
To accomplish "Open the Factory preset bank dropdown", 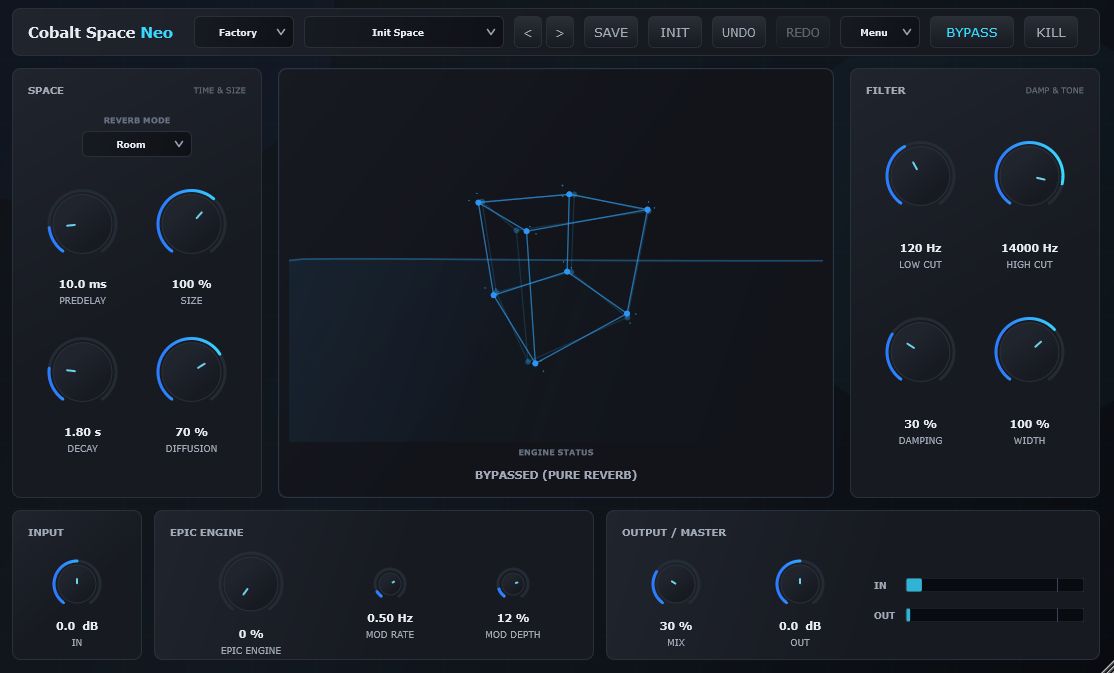I will click(x=244, y=33).
